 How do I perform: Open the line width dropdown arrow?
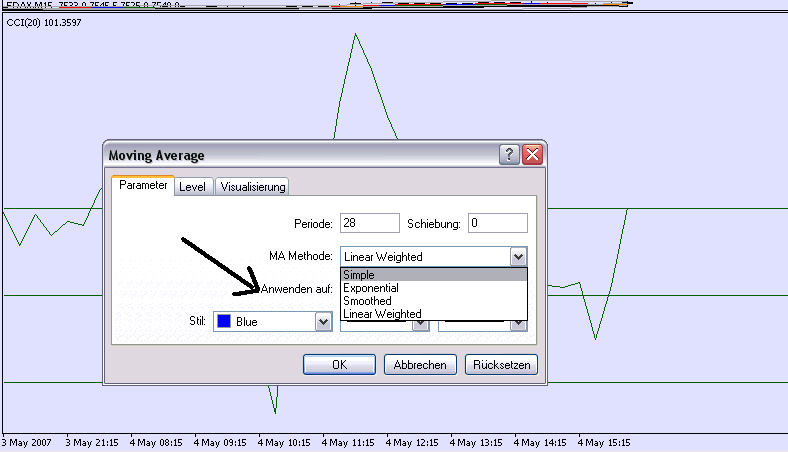tap(518, 326)
